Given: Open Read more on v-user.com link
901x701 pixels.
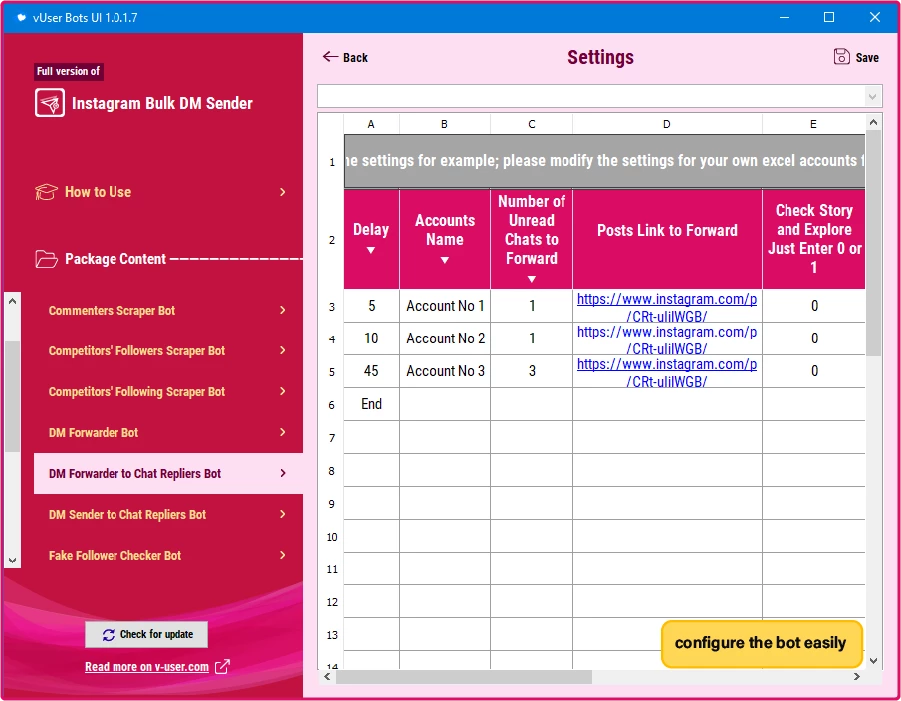Looking at the screenshot, I should [147, 667].
